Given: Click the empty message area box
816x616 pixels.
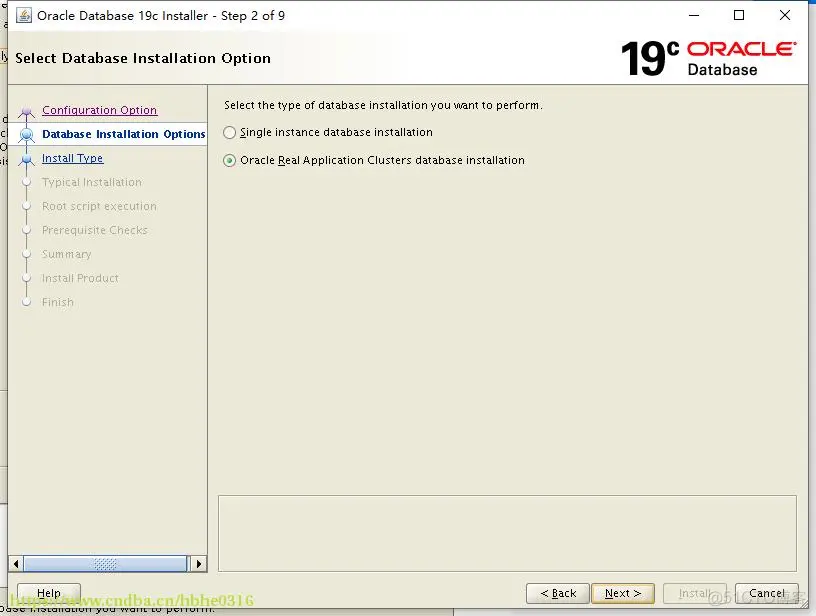Looking at the screenshot, I should pos(507,533).
